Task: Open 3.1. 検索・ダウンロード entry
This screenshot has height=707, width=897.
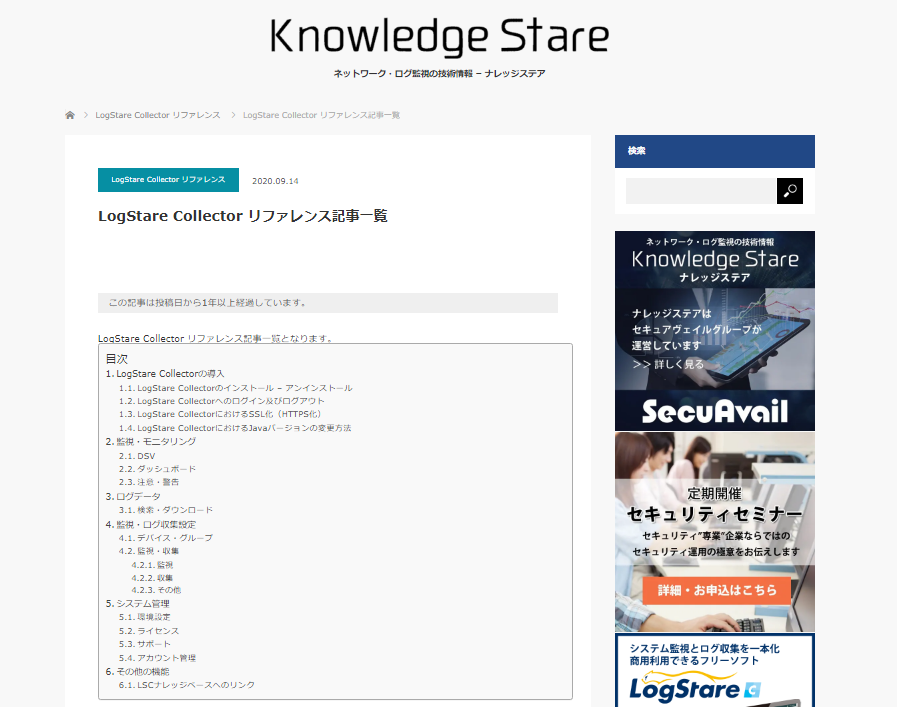Action: [166, 510]
